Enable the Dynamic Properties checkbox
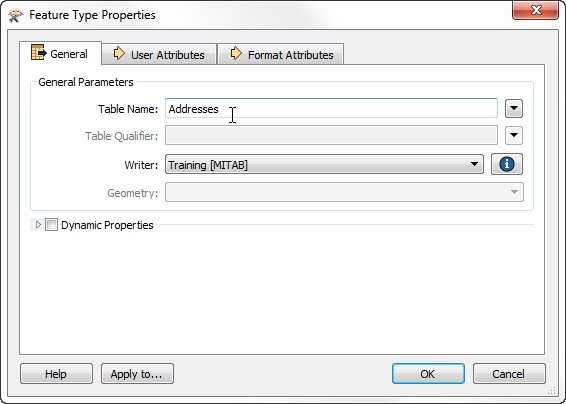The width and height of the screenshot is (566, 404). click(51, 225)
